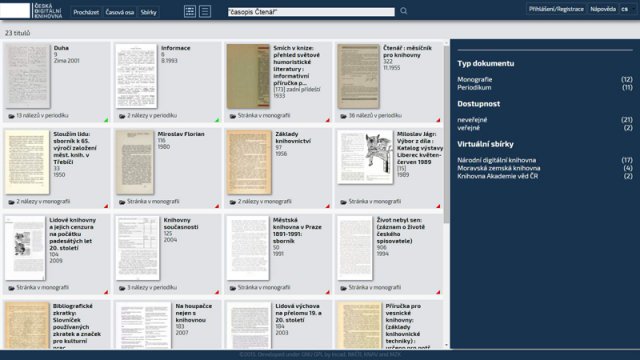Switch to list view

(205, 11)
